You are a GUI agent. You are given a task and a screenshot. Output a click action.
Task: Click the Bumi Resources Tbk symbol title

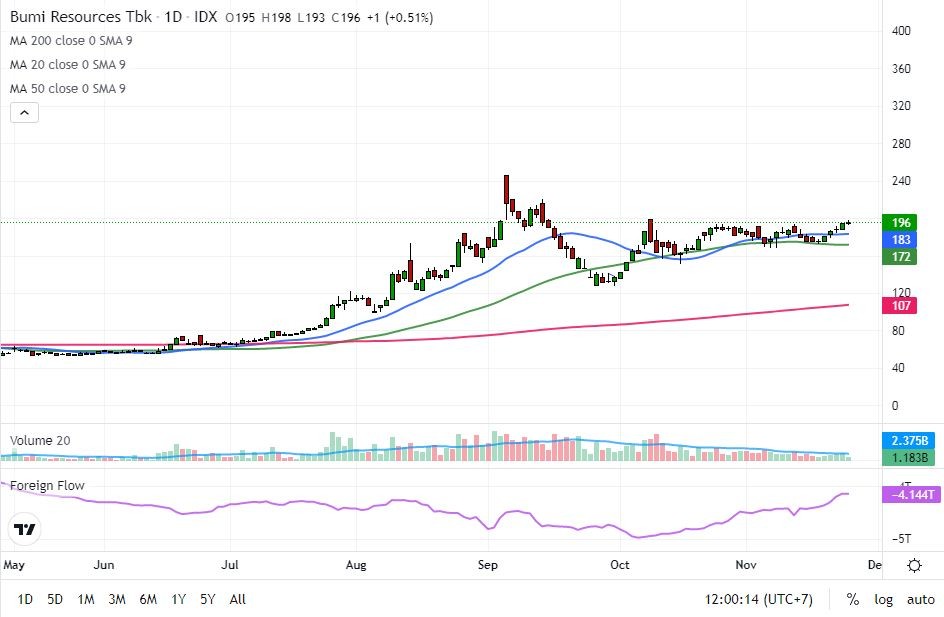[81, 16]
